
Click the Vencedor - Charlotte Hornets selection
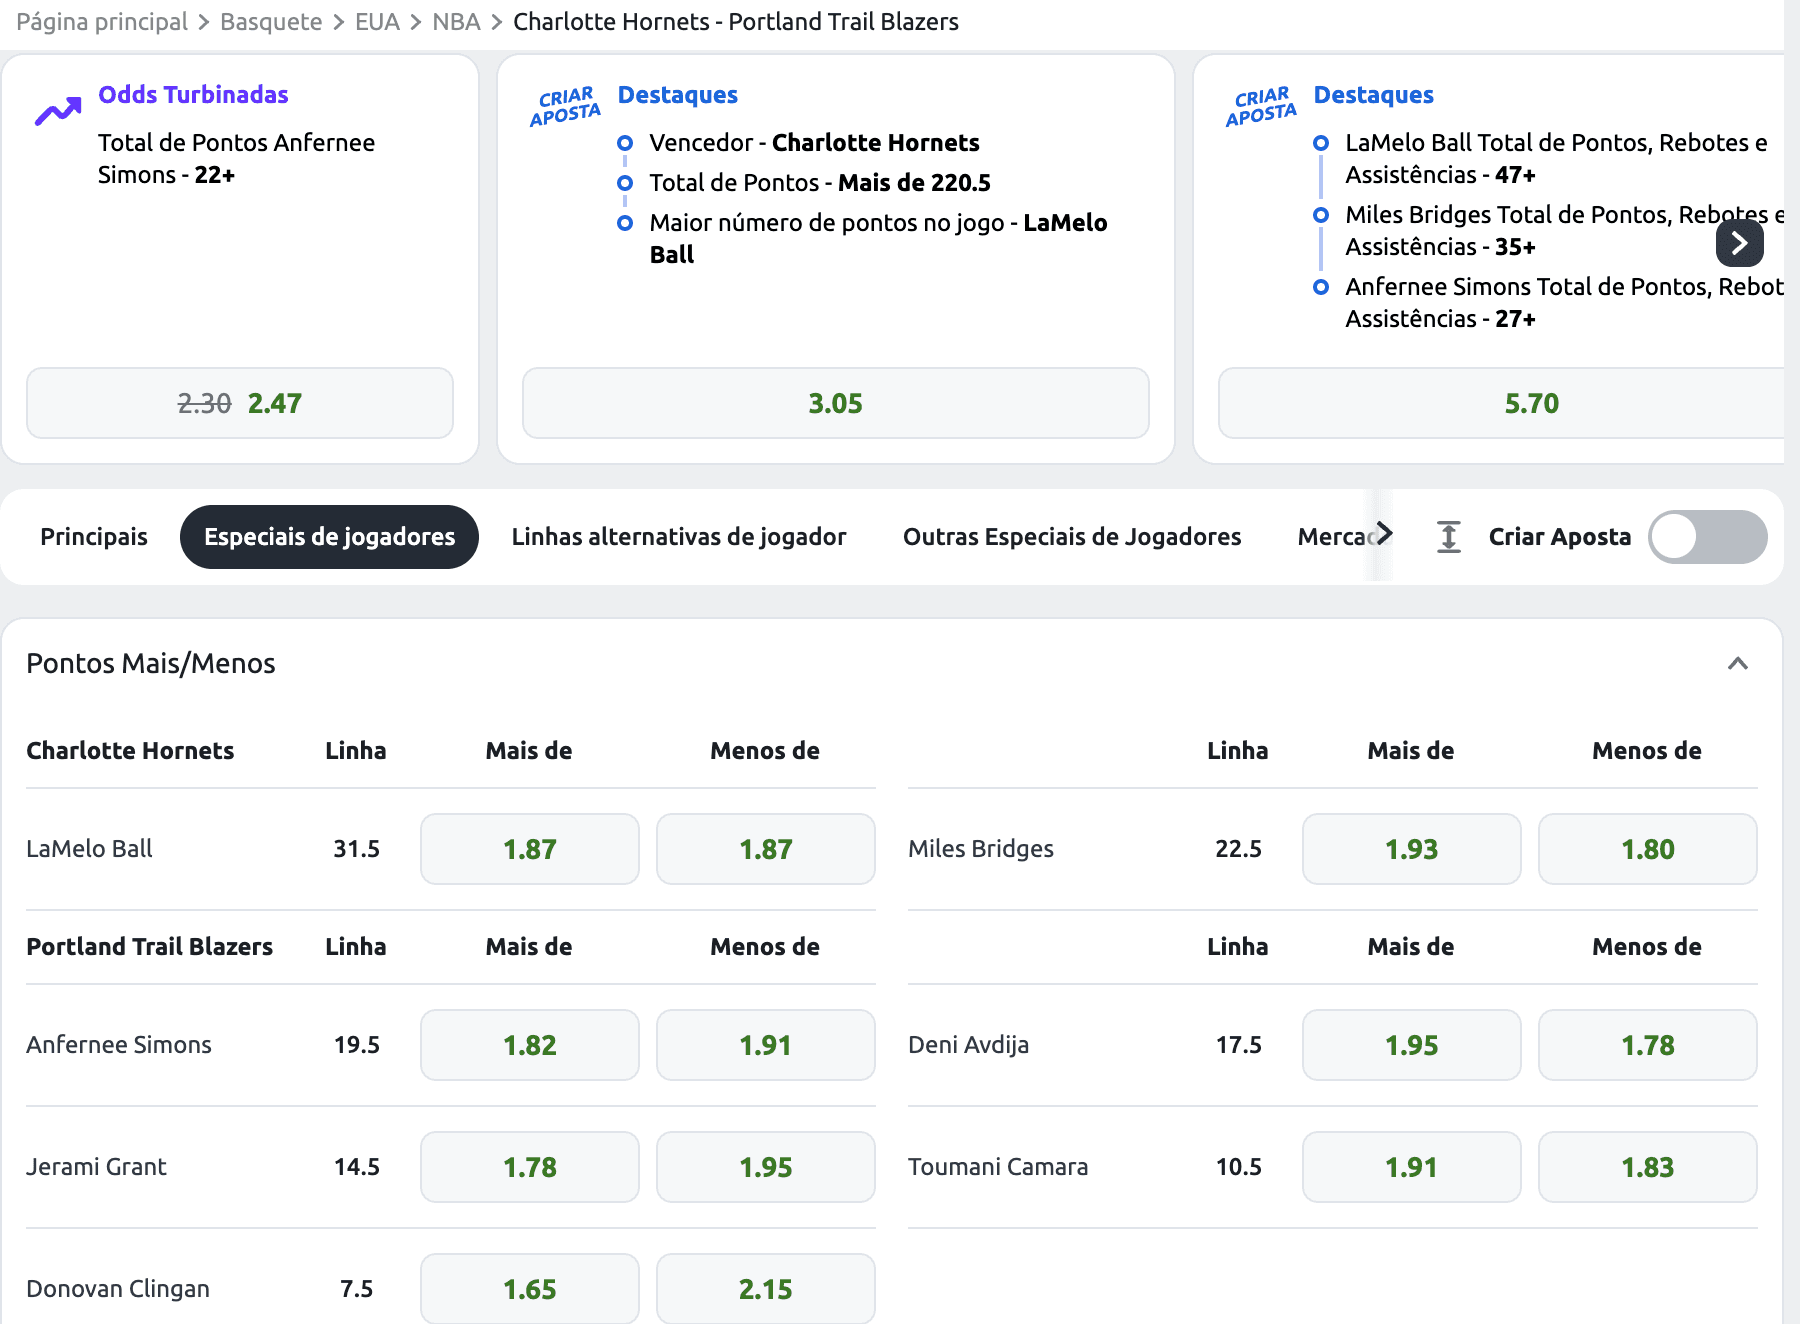[x=814, y=143]
